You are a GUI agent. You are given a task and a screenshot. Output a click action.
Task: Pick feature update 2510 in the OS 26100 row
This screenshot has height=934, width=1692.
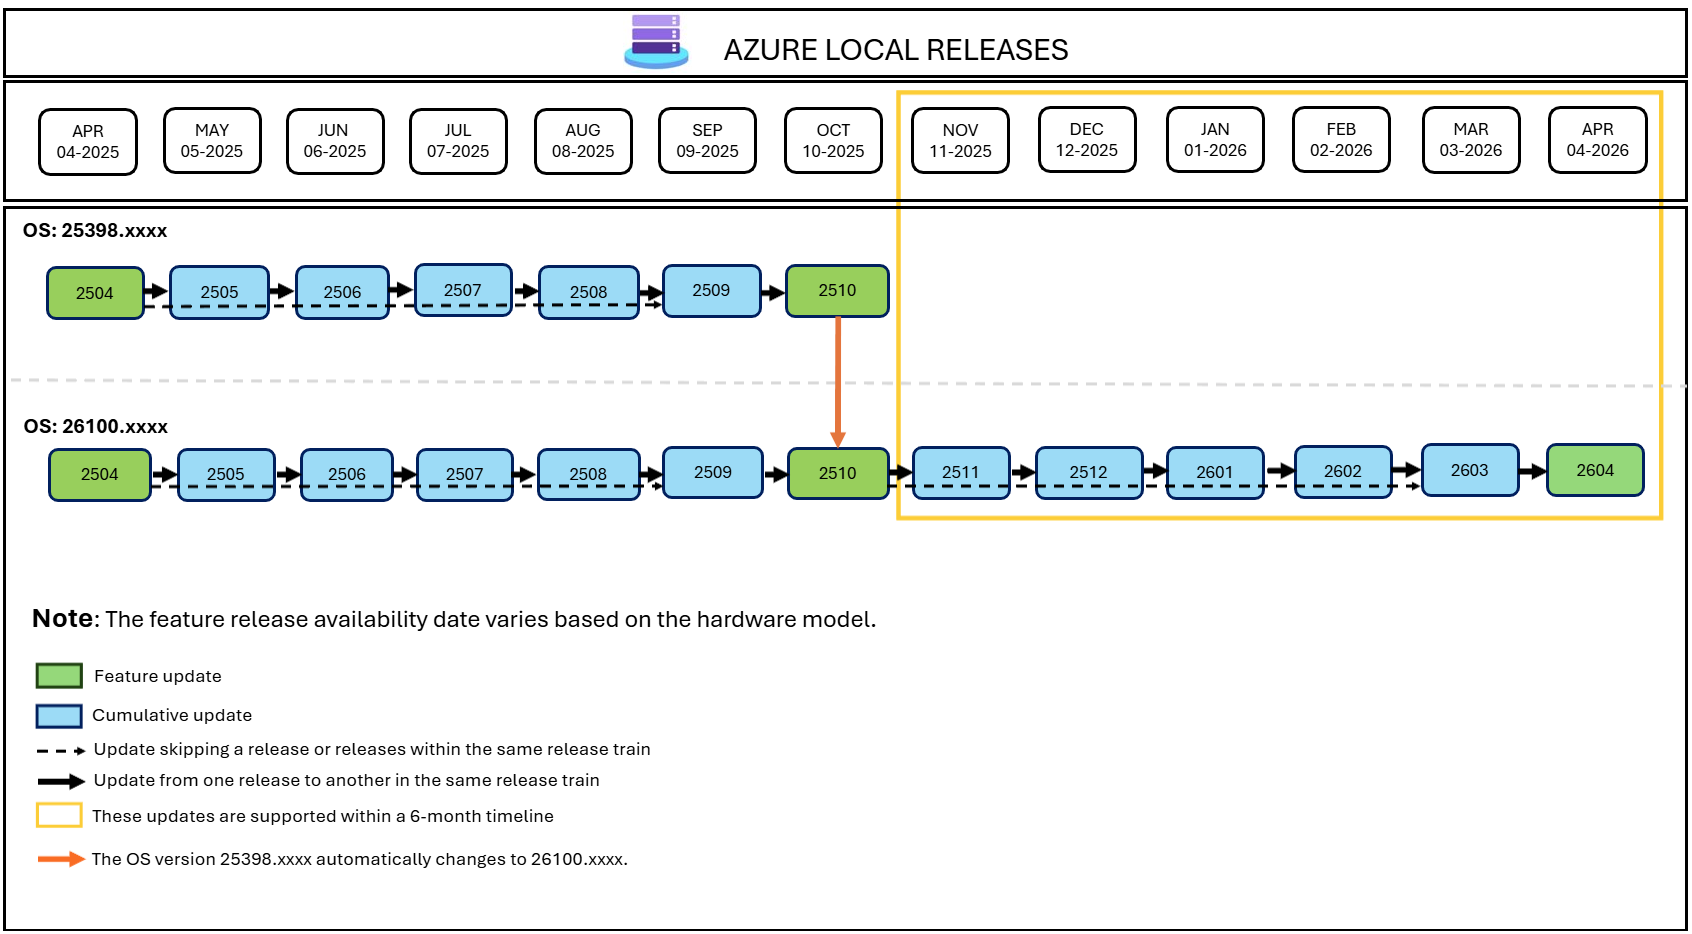pyautogui.click(x=838, y=473)
